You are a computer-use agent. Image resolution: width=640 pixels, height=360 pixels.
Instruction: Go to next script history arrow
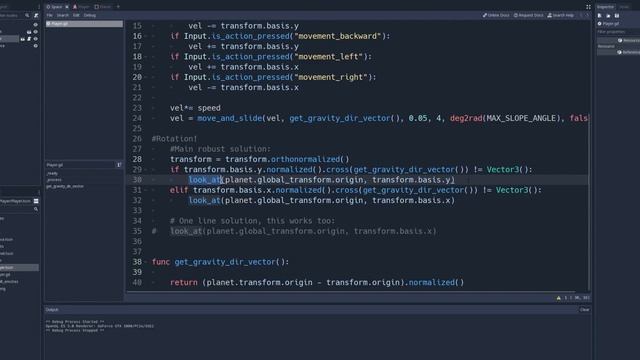point(587,15)
